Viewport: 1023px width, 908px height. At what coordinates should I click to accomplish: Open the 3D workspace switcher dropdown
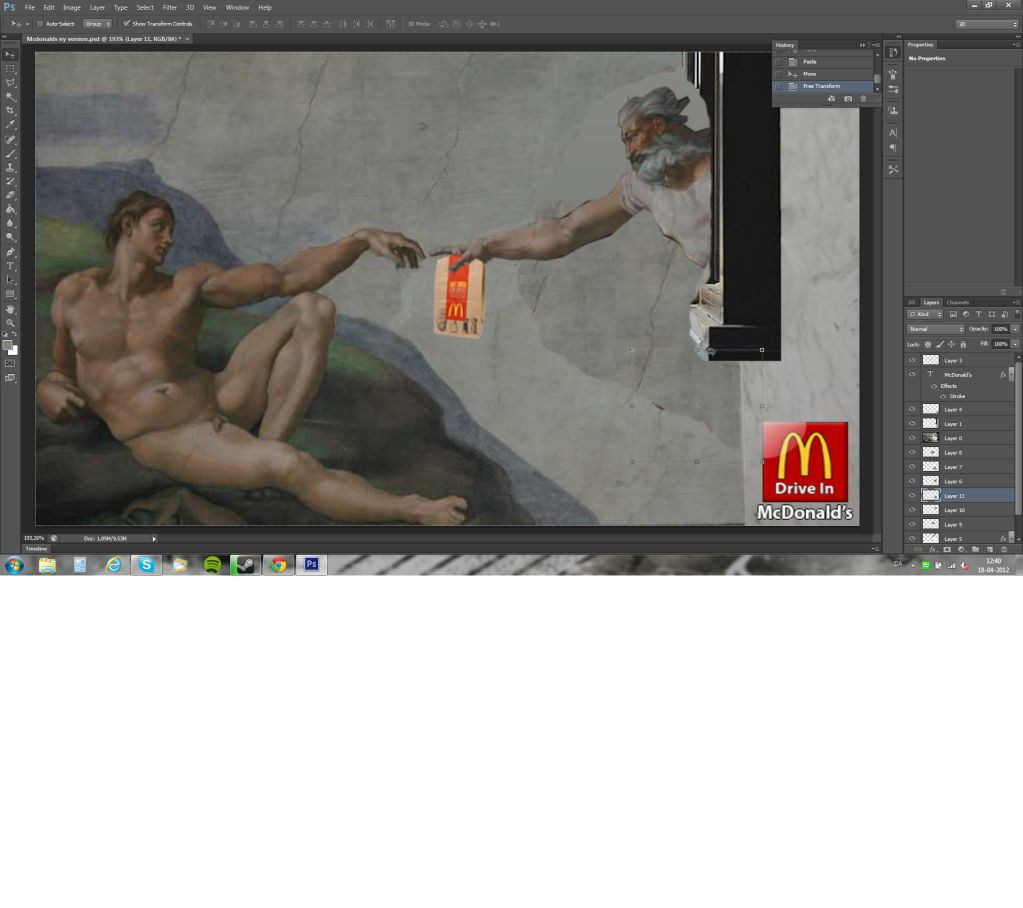[986, 24]
